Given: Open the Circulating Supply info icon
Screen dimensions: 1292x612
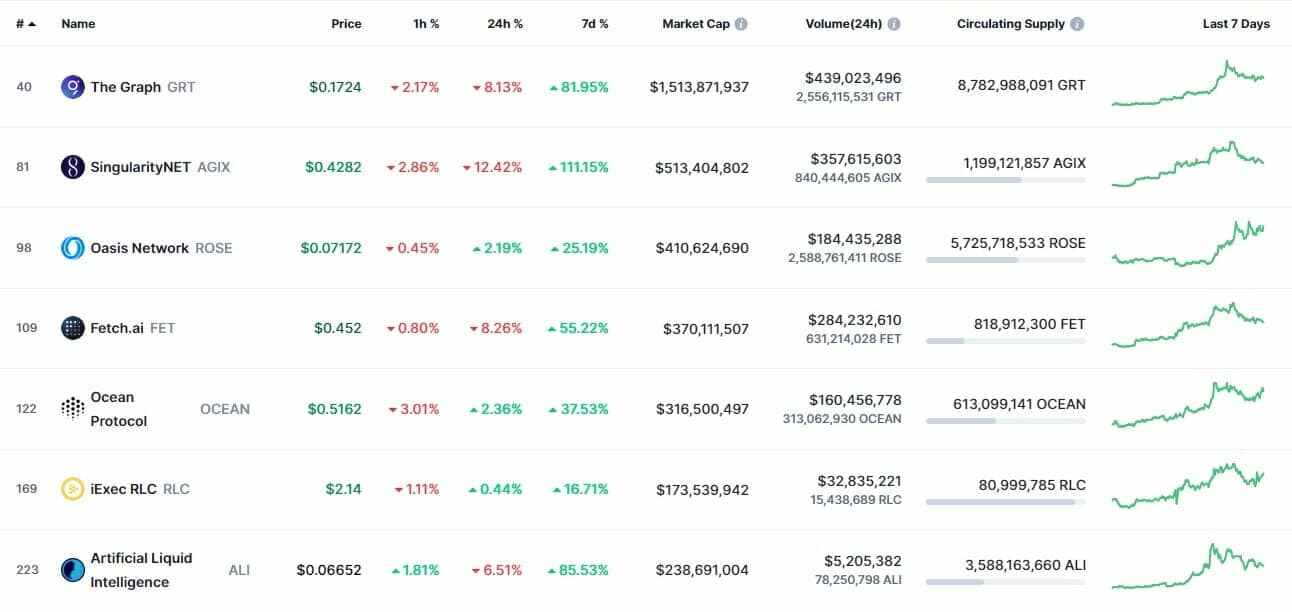Looking at the screenshot, I should click(1076, 24).
